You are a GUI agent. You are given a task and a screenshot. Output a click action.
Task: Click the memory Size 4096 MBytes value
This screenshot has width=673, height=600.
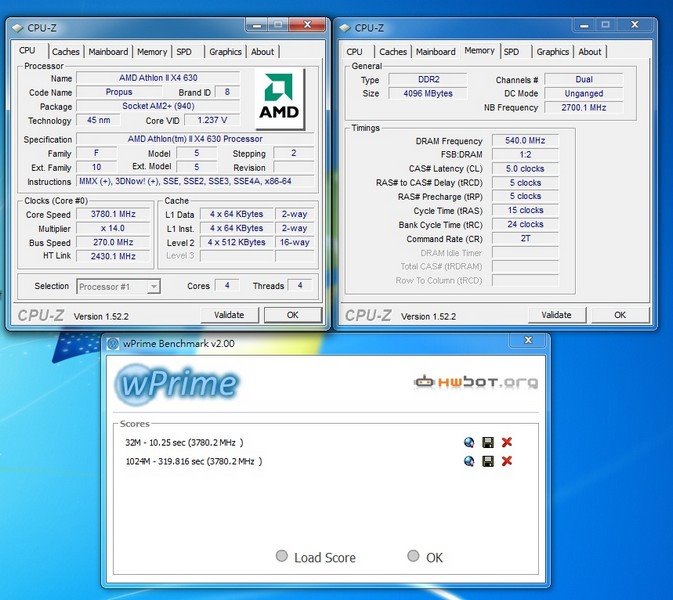[x=427, y=94]
